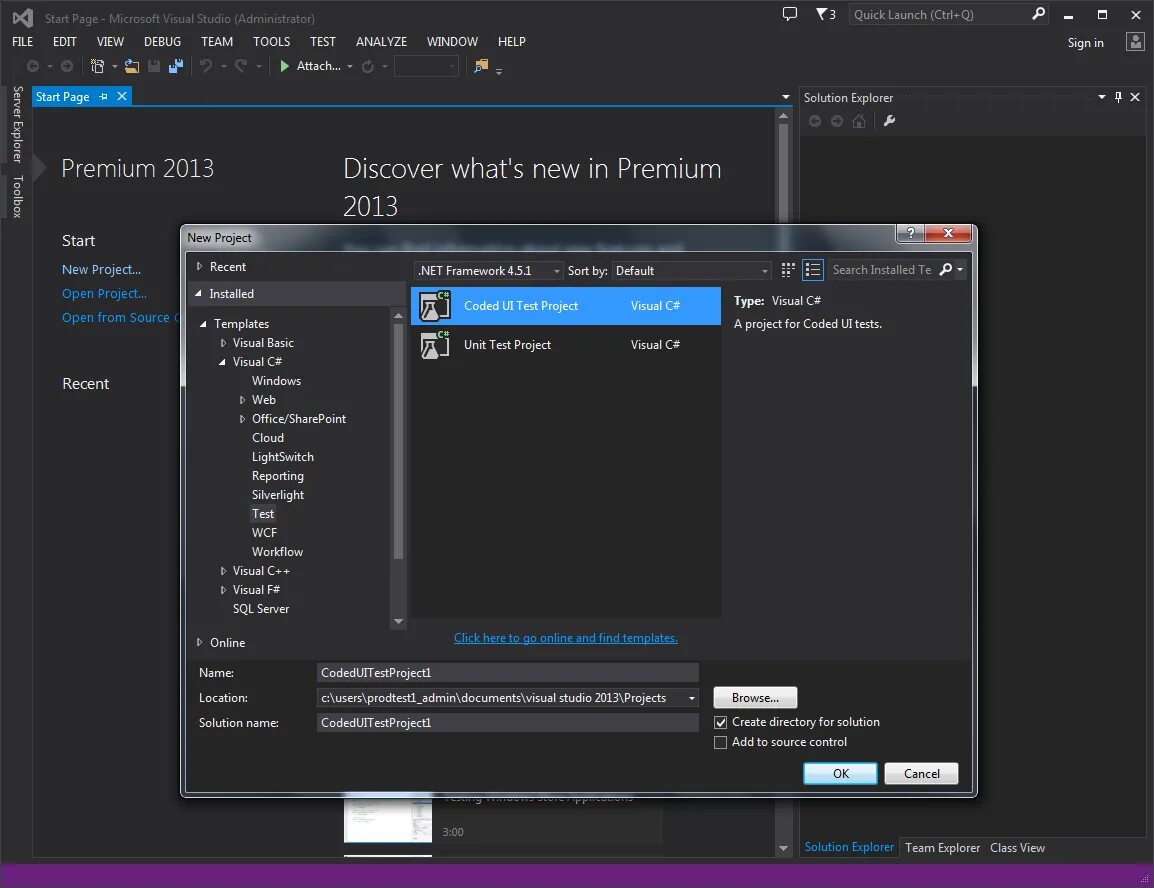Expand the Office/SharePoint node

pyautogui.click(x=242, y=419)
